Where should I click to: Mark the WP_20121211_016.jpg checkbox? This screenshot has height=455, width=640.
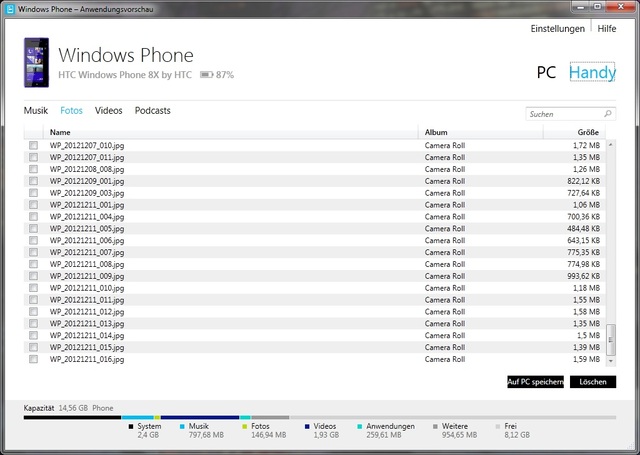click(x=33, y=359)
